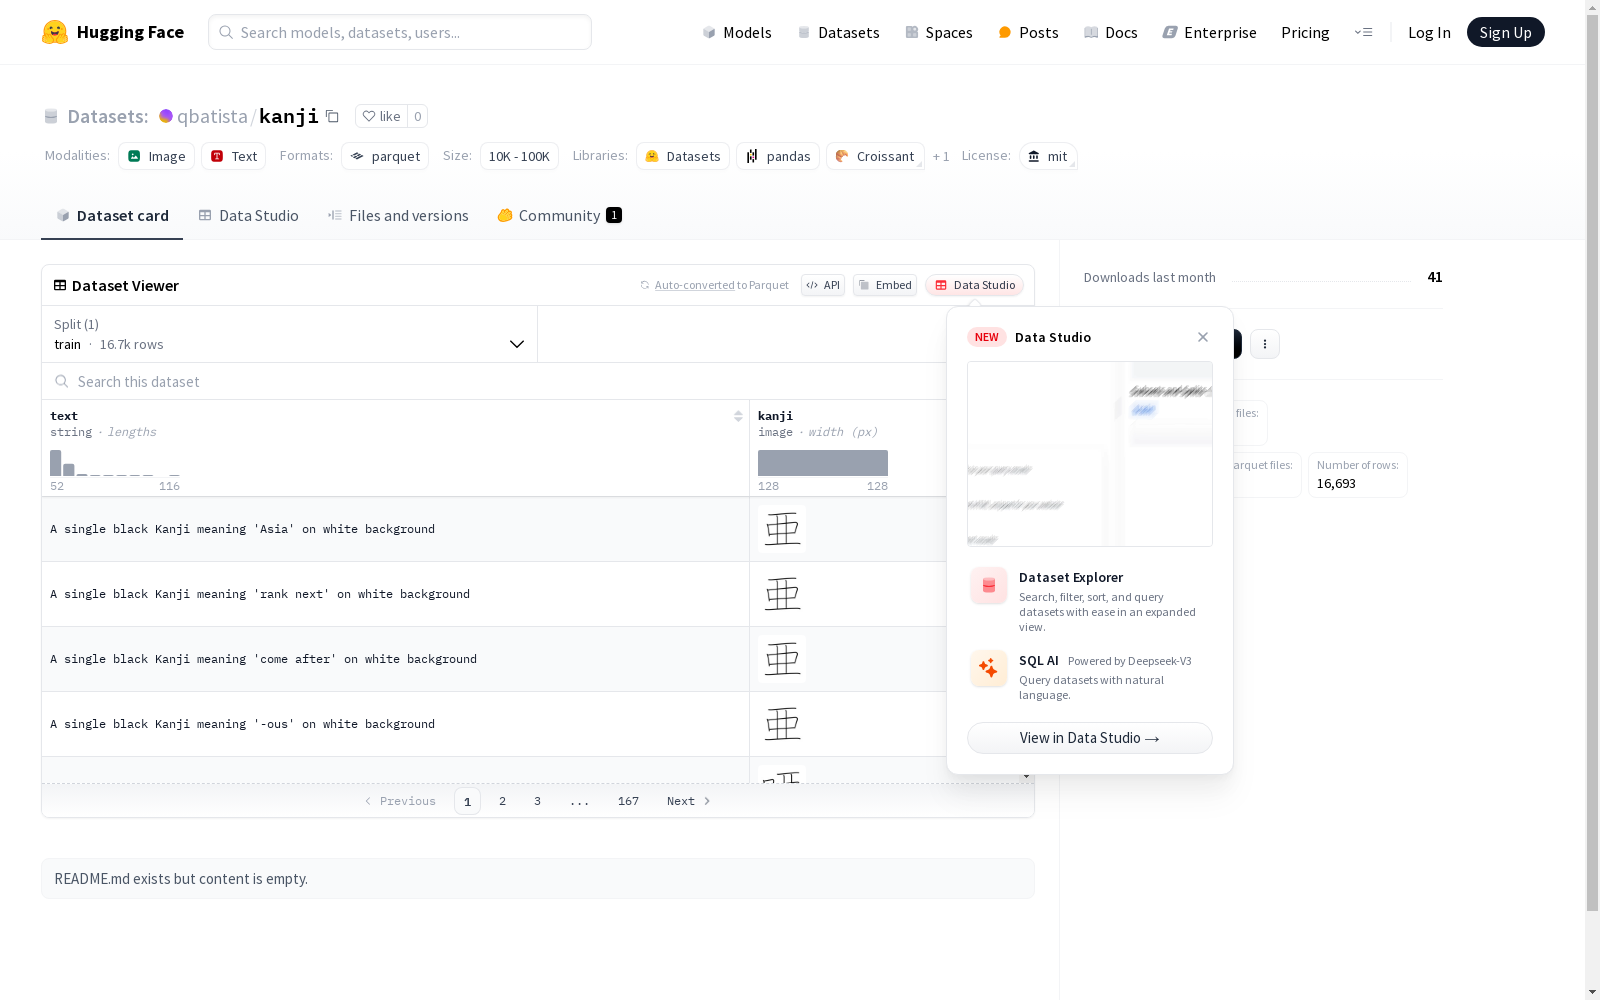This screenshot has width=1600, height=1000.
Task: Click the SQL AI sparkle icon
Action: (989, 668)
